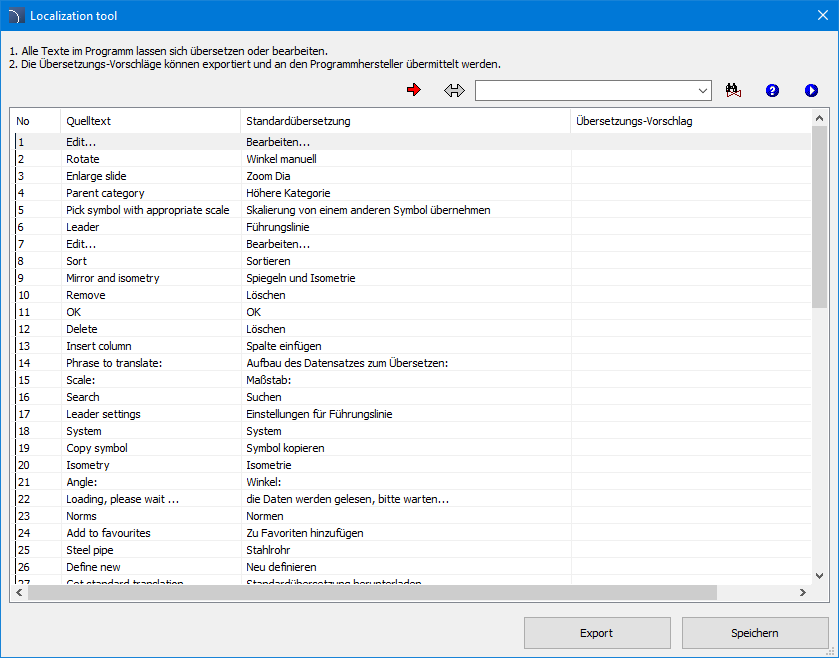Click the red right arrow icon

tap(414, 91)
